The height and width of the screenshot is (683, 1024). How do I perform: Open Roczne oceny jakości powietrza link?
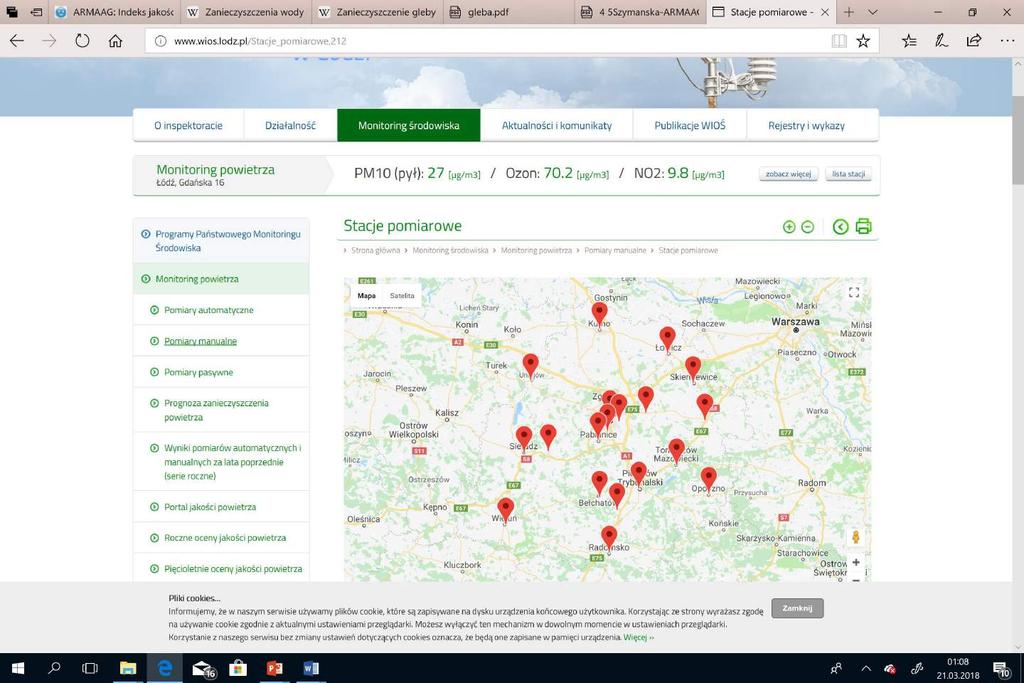(x=225, y=538)
